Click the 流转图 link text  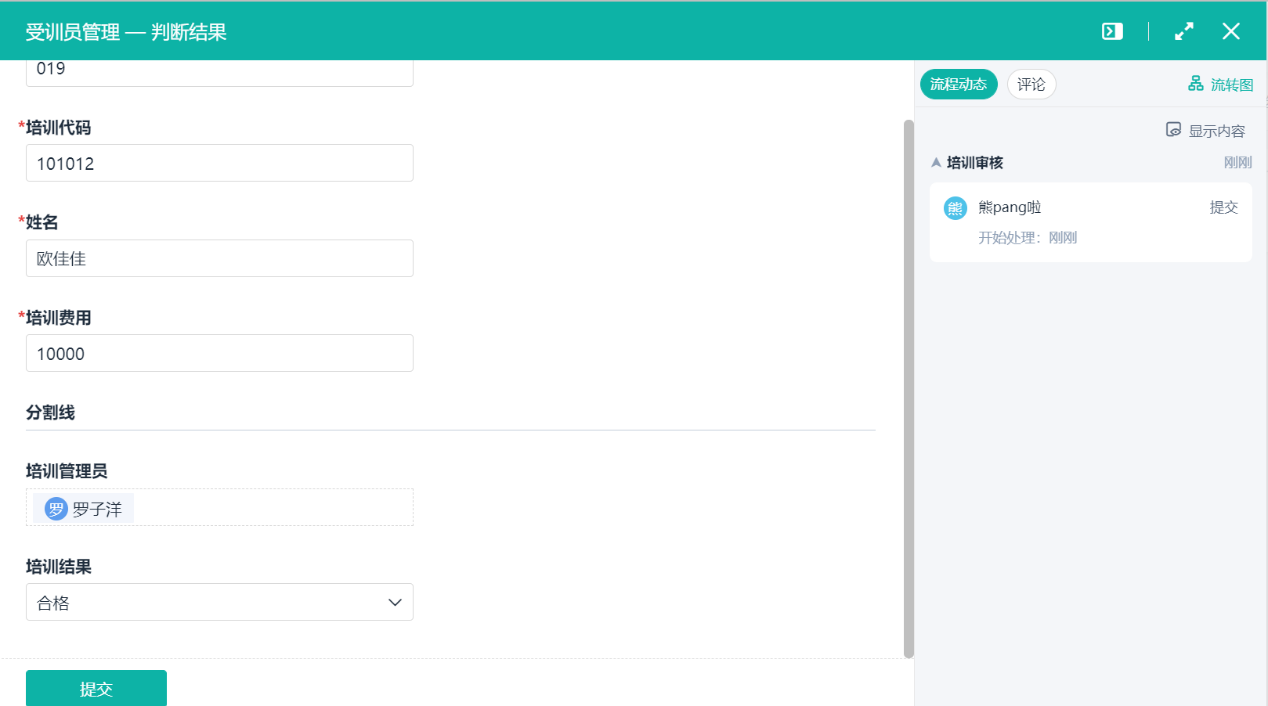pyautogui.click(x=1231, y=85)
